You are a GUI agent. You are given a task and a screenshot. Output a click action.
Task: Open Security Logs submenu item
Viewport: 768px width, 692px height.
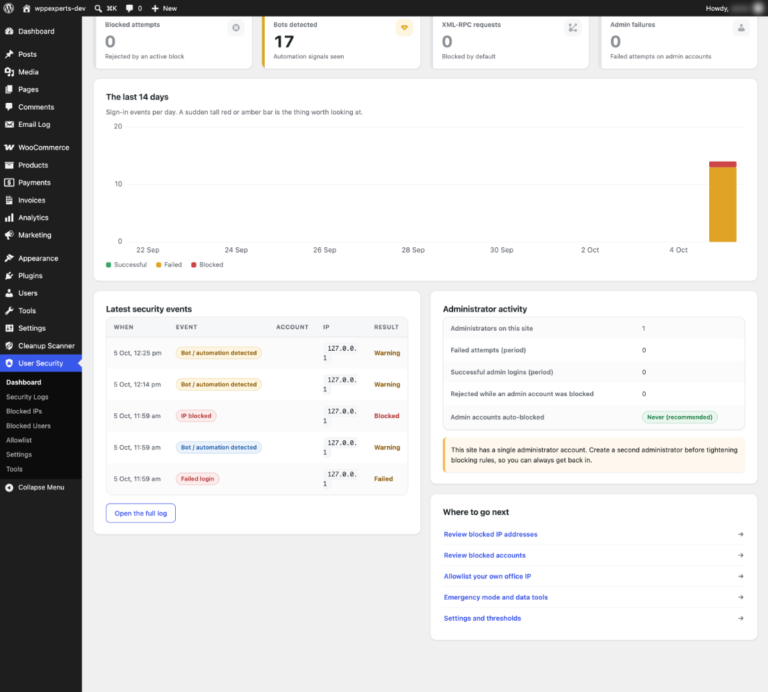(27, 397)
